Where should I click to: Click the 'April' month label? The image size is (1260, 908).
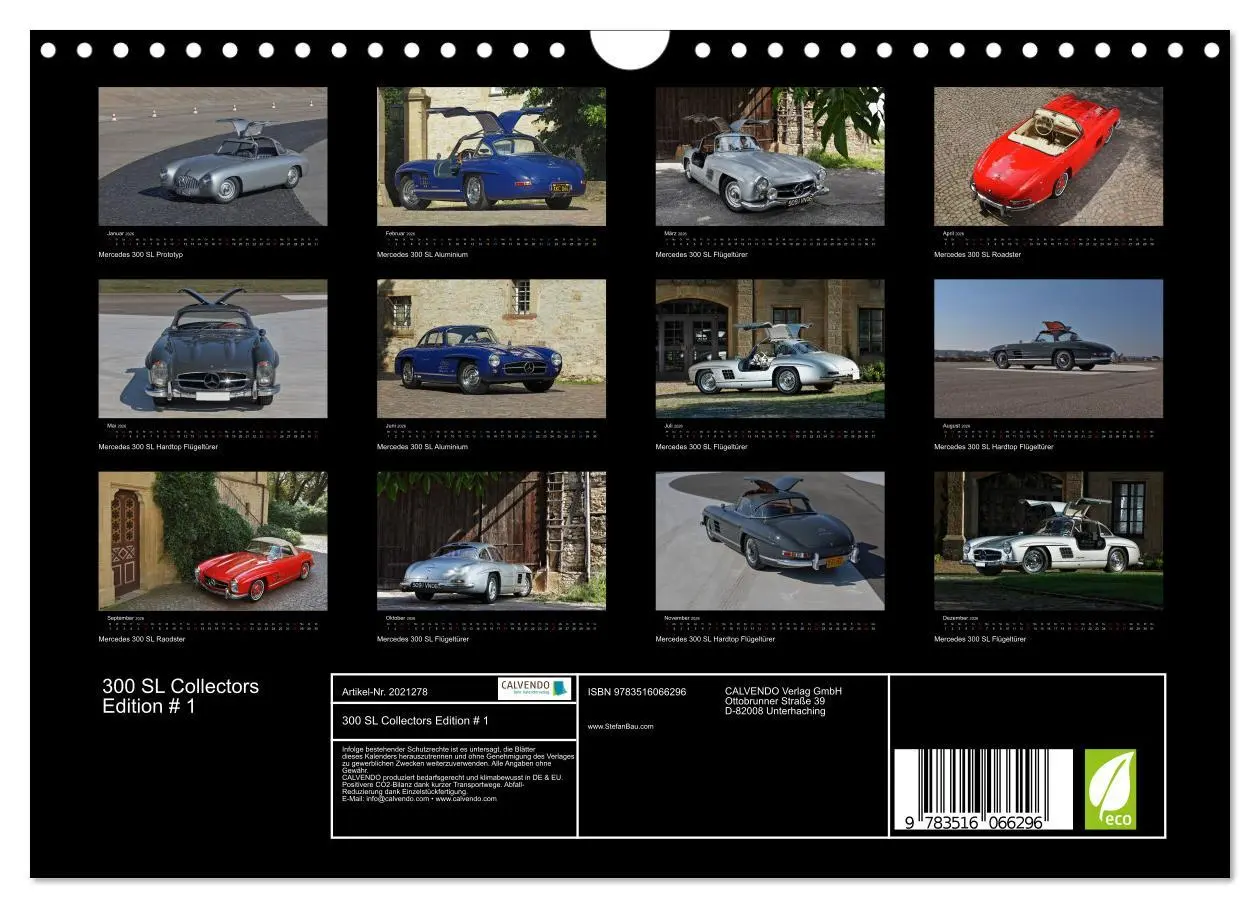tap(949, 233)
